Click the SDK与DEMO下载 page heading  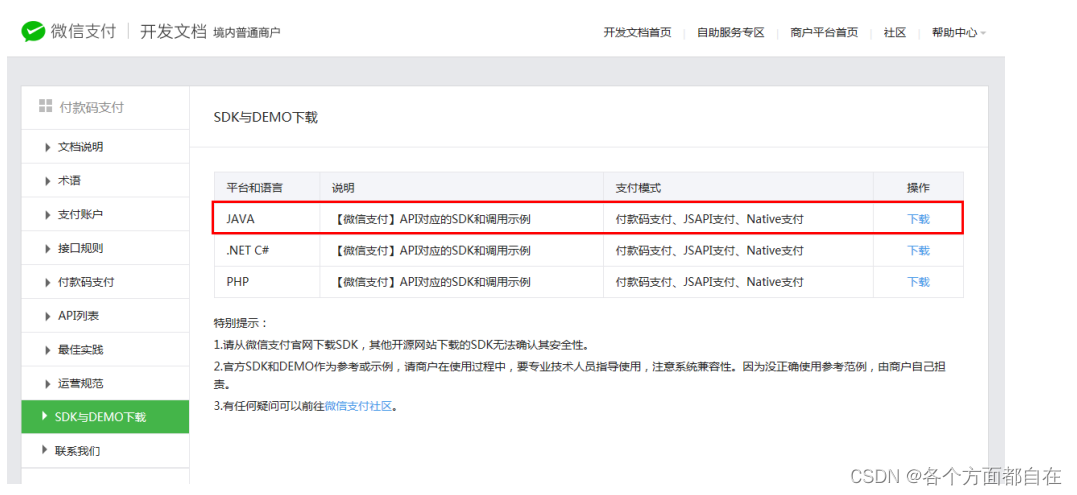pyautogui.click(x=266, y=117)
